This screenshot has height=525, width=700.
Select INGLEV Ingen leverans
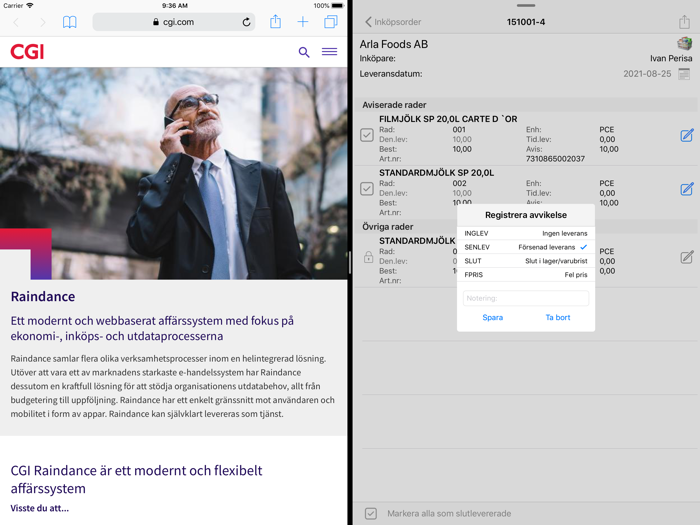point(526,233)
